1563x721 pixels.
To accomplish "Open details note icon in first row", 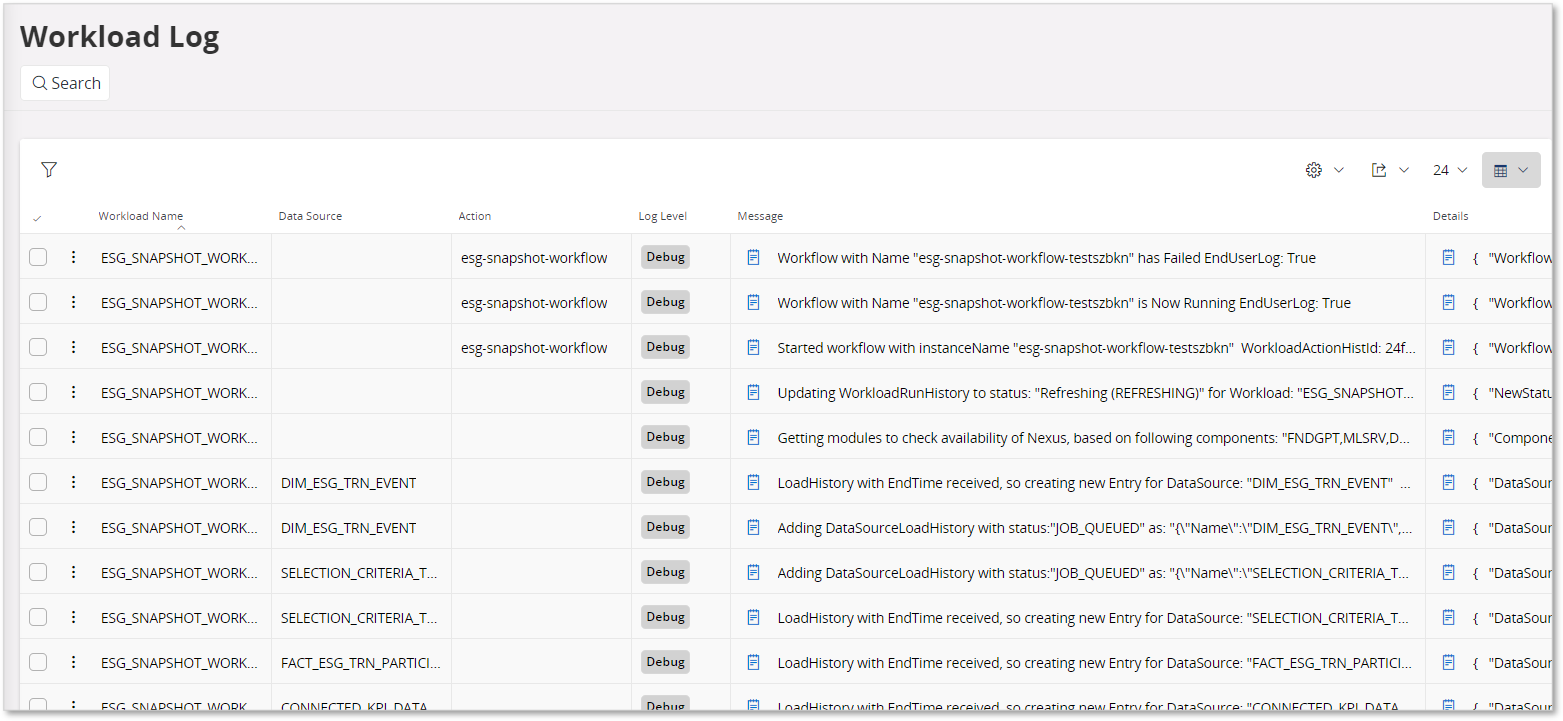I will [x=1448, y=258].
